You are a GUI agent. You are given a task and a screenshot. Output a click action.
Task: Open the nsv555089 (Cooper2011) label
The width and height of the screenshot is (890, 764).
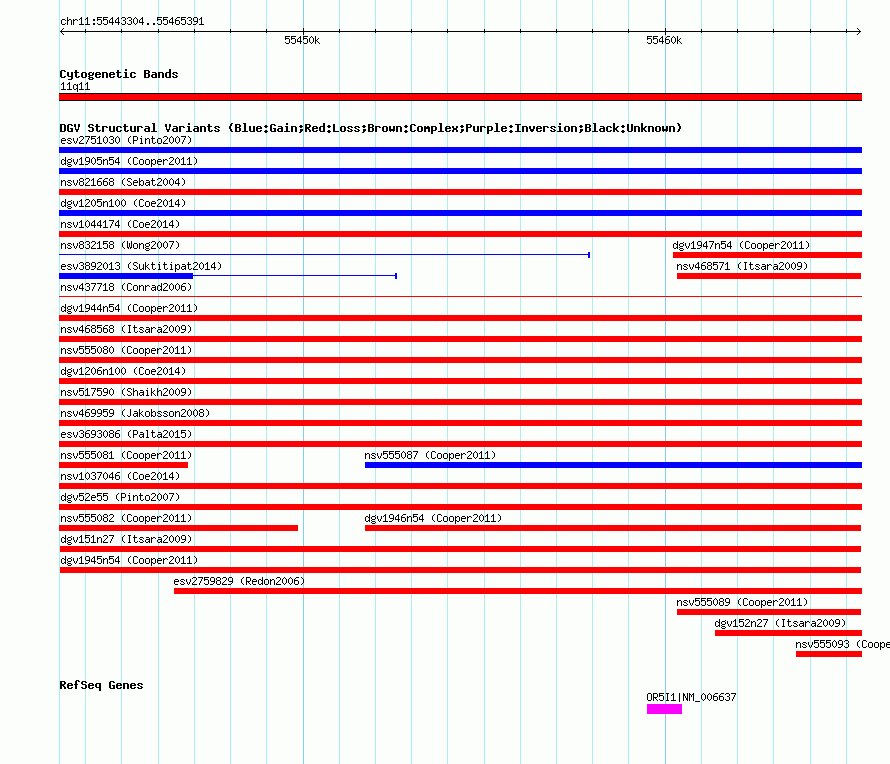742,602
